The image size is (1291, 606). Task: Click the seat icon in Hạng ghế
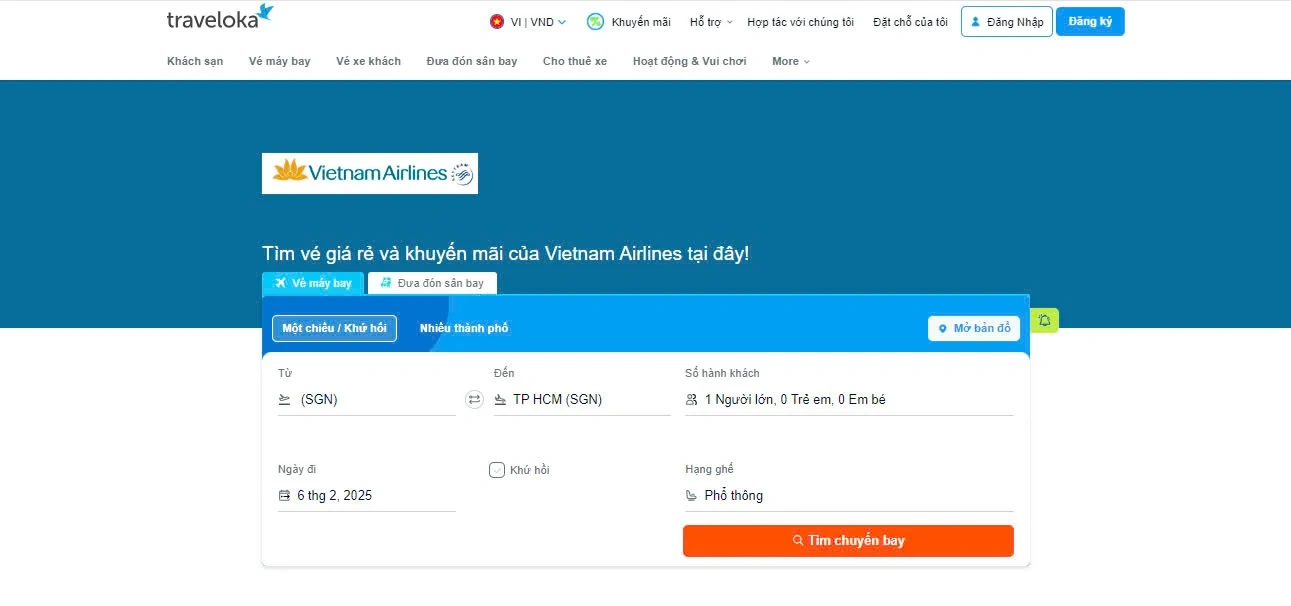pyautogui.click(x=691, y=496)
